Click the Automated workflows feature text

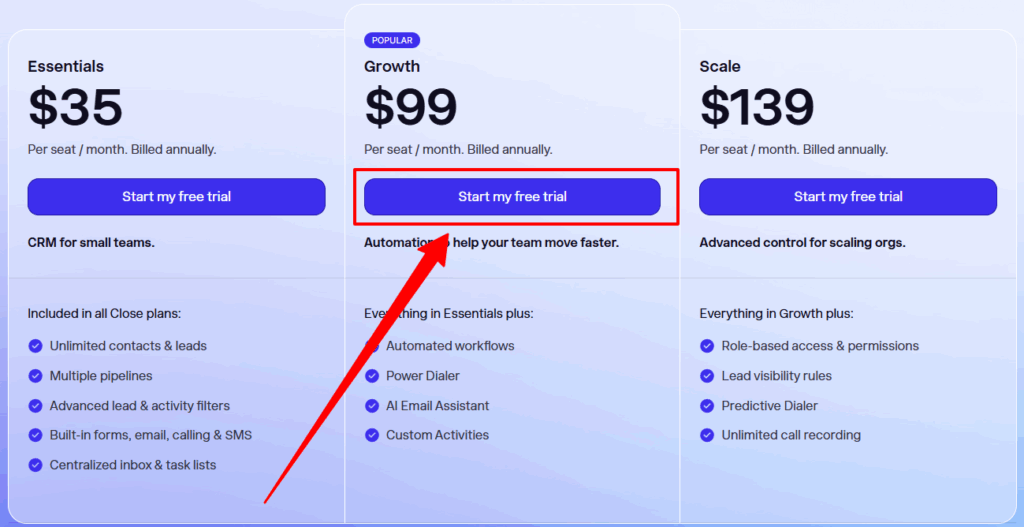(x=450, y=346)
